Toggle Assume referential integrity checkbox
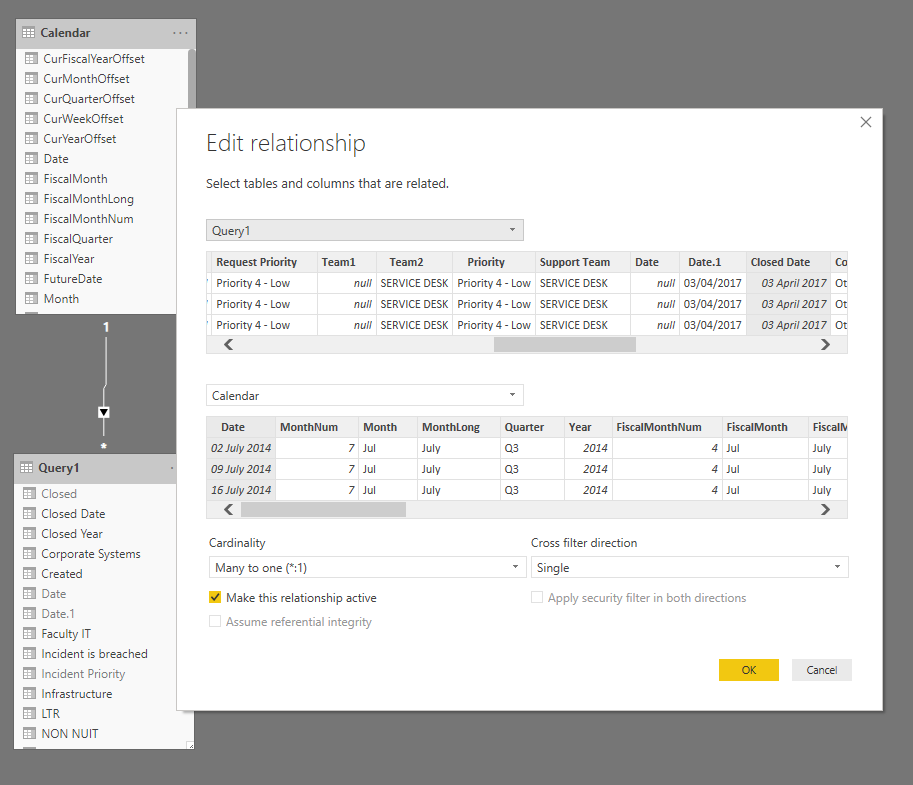Image resolution: width=913 pixels, height=785 pixels. pos(215,621)
